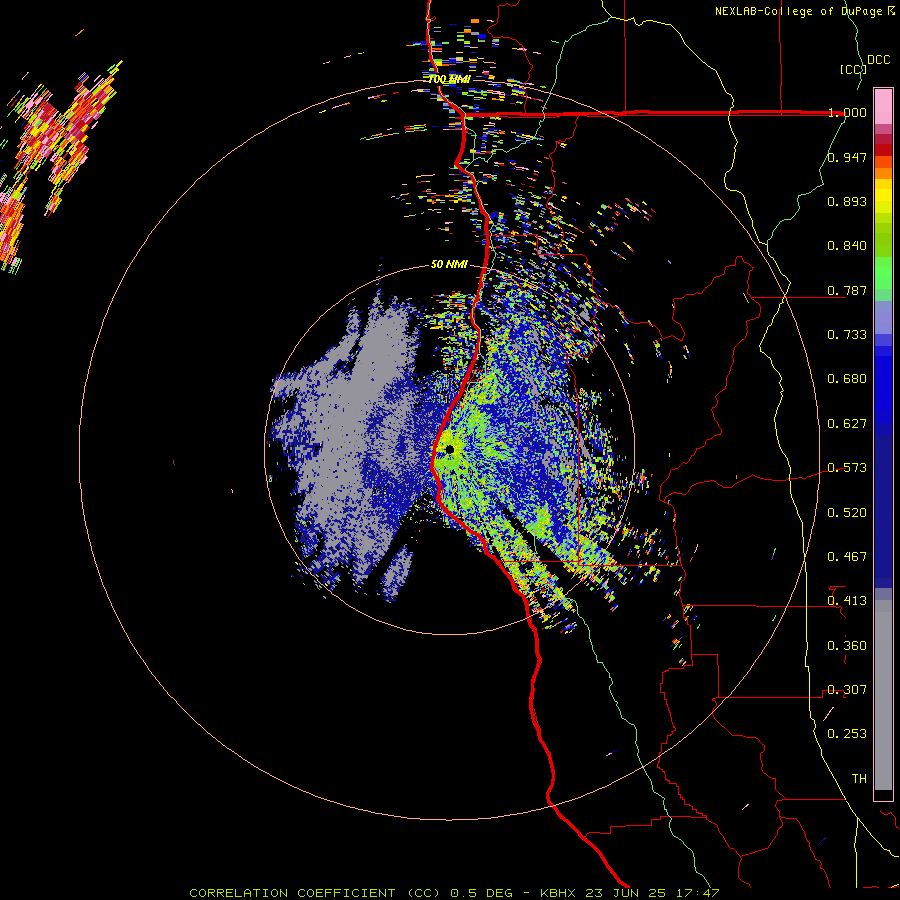Select the 0.733 scale value
This screenshot has height=900, width=900.
coord(847,335)
